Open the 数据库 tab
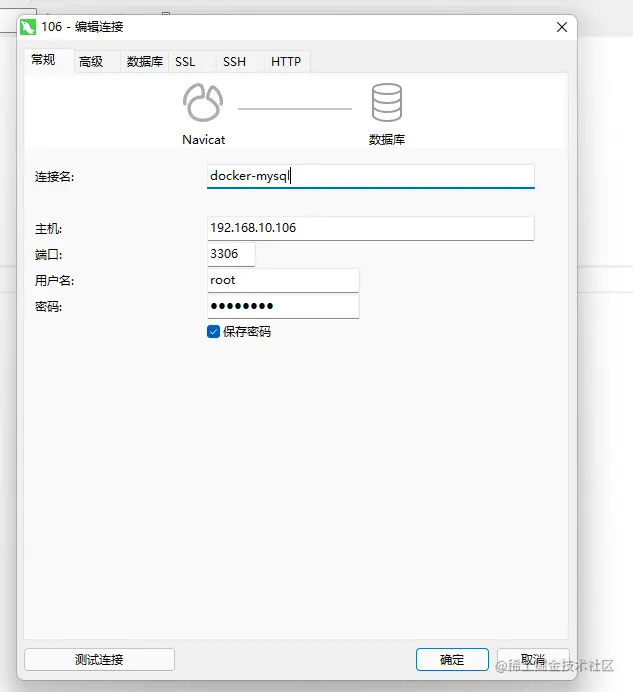The height and width of the screenshot is (692, 633). 145,61
